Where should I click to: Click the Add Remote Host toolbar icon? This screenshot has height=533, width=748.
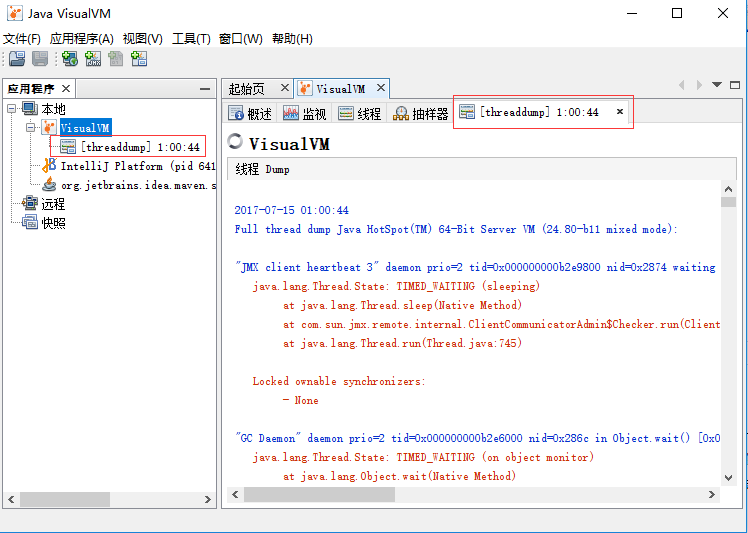[x=70, y=59]
